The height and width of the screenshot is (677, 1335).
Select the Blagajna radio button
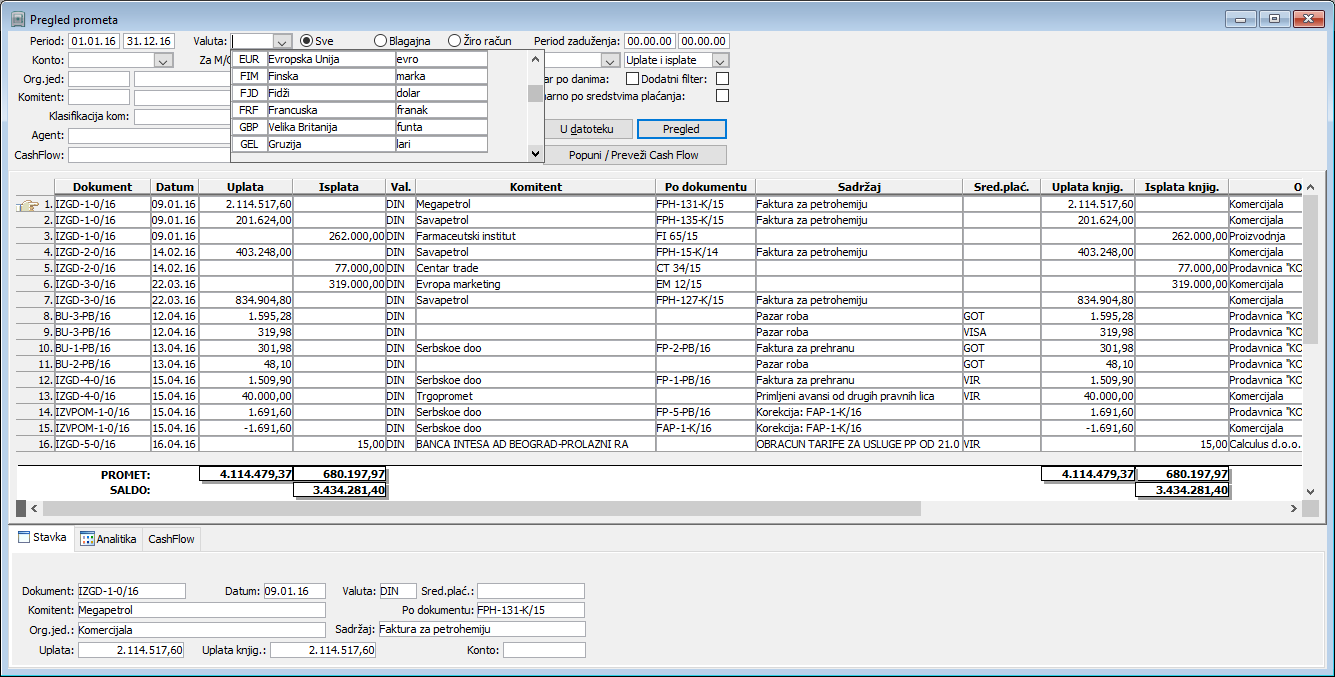[381, 41]
